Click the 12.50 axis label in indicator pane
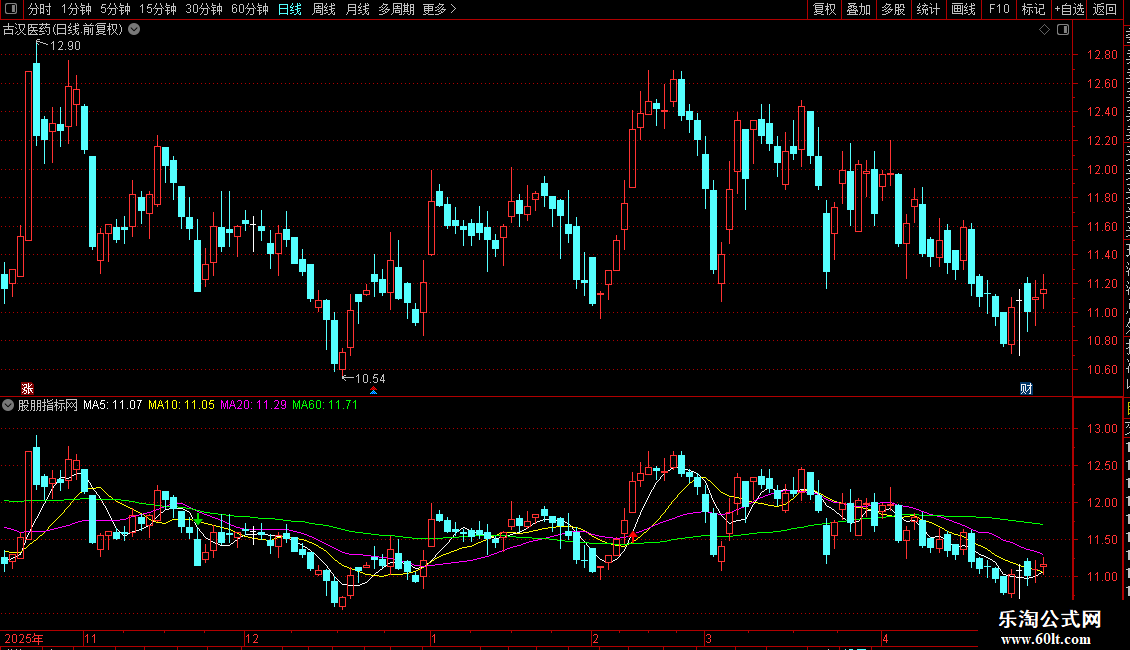The width and height of the screenshot is (1130, 650). (x=1102, y=466)
